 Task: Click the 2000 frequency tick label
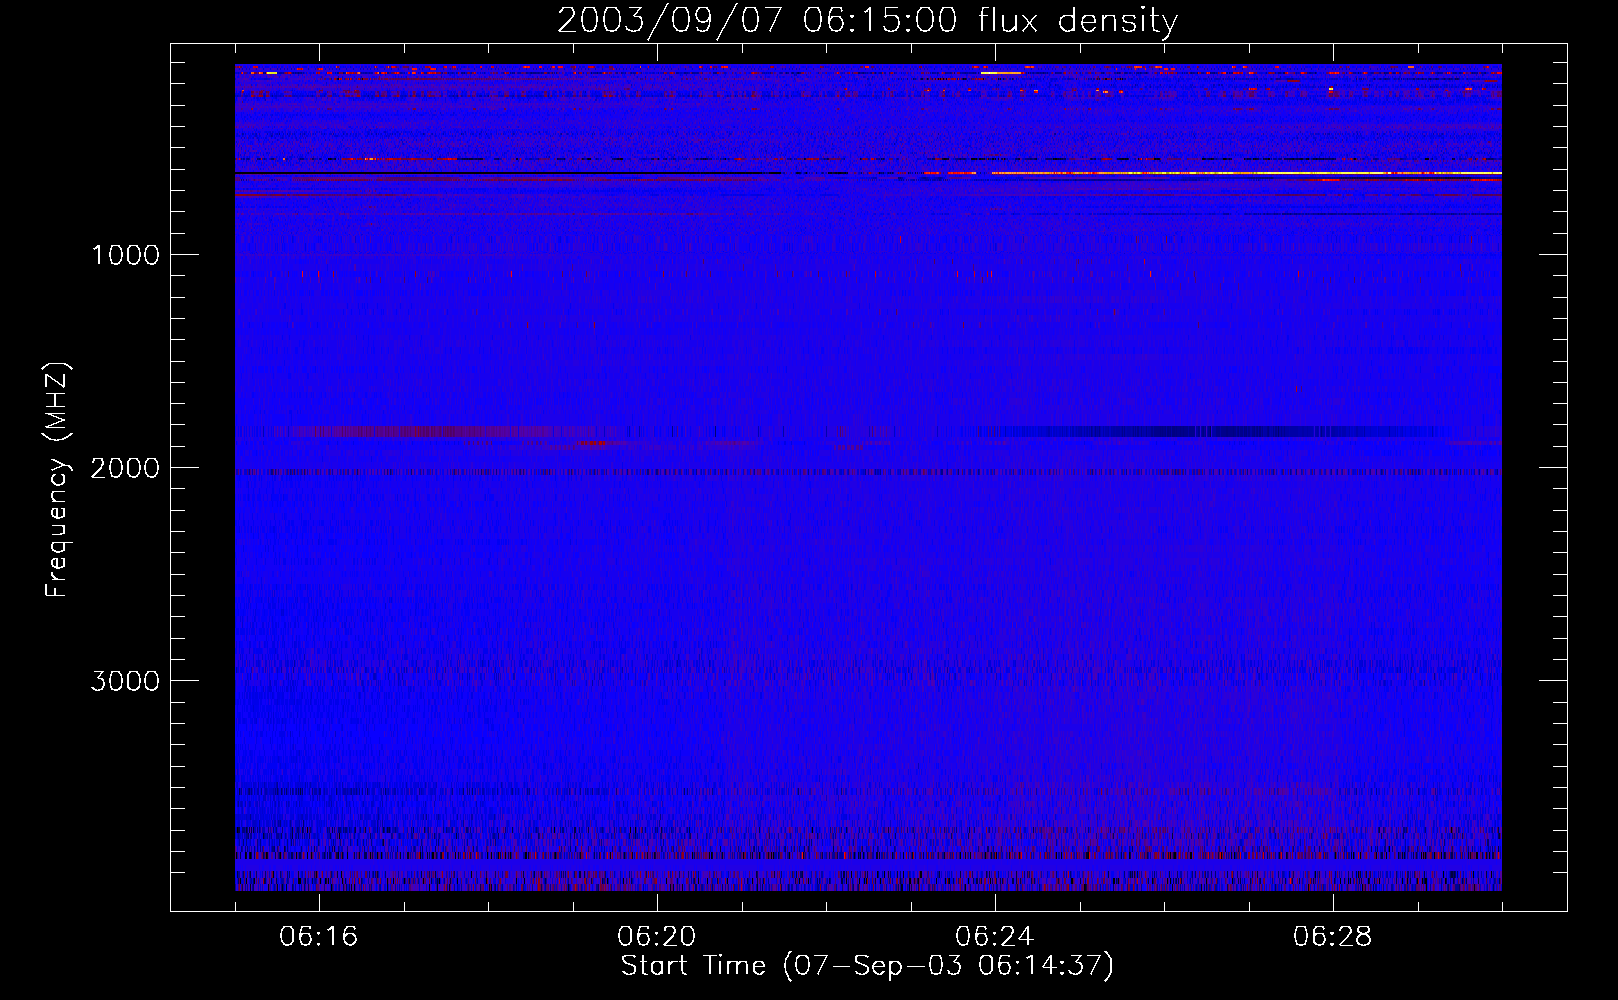click(125, 468)
